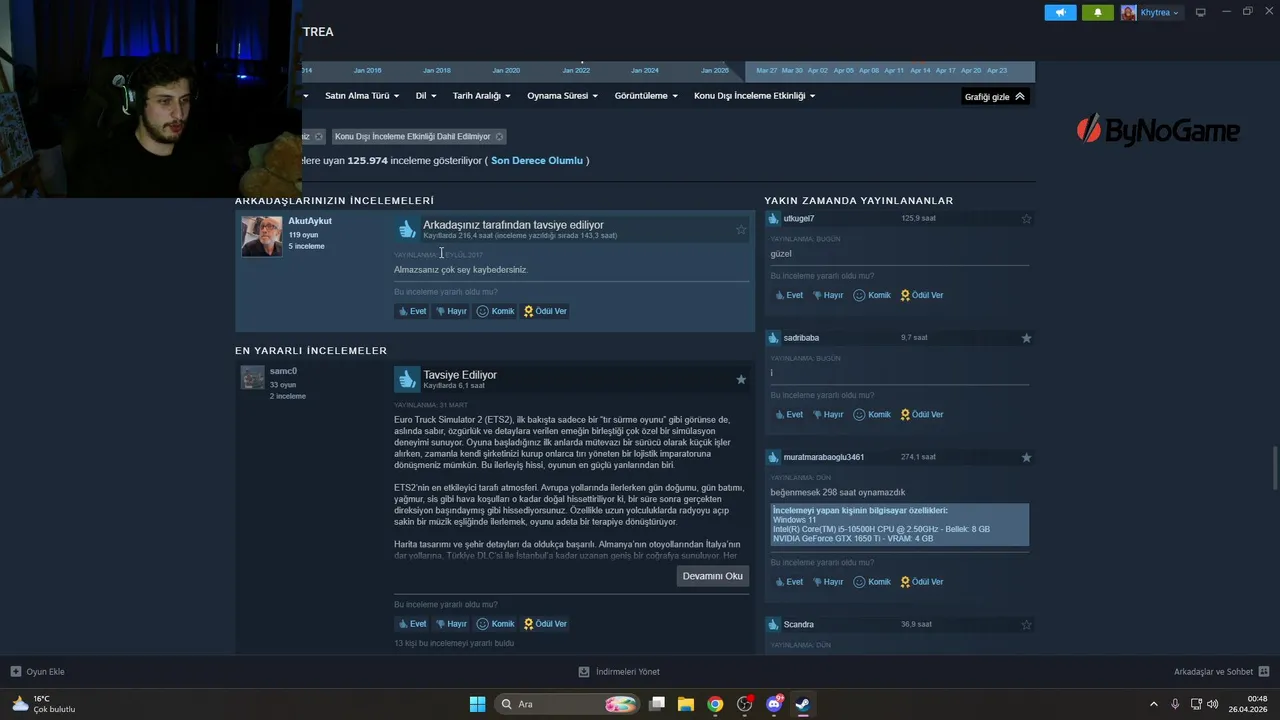
Task: Mark AkutAykut's review as Komik
Action: pyautogui.click(x=495, y=311)
